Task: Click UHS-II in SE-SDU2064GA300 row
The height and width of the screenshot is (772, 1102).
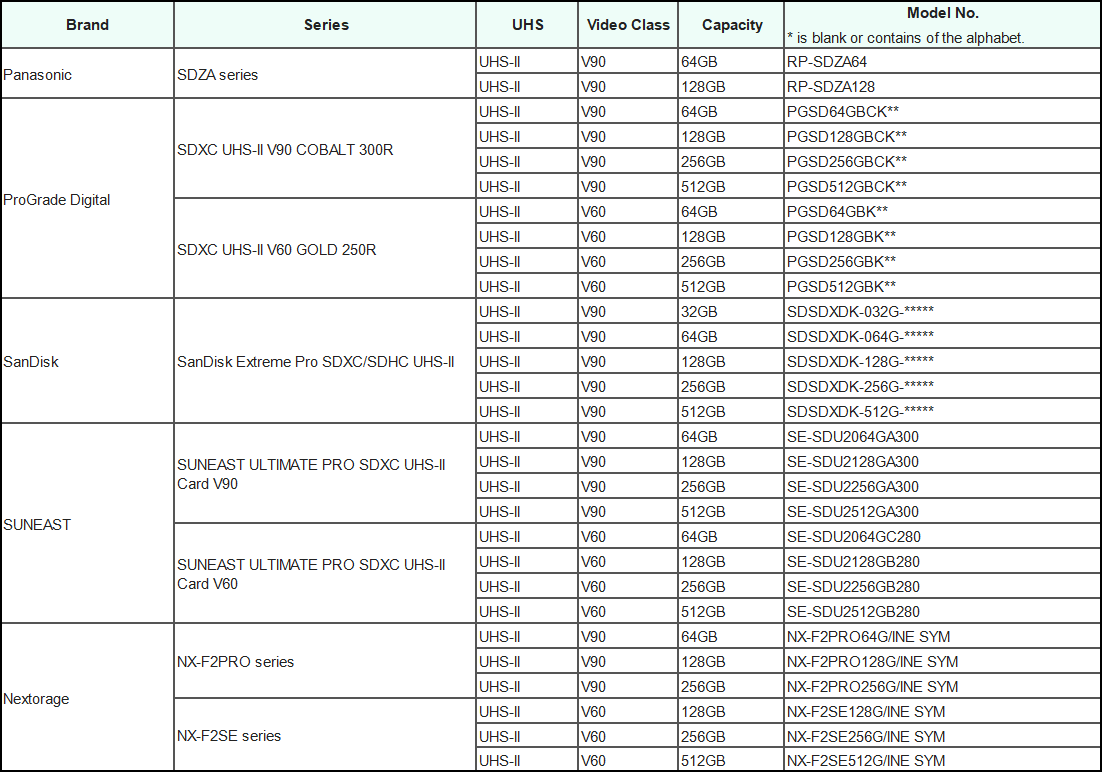Action: coord(527,437)
